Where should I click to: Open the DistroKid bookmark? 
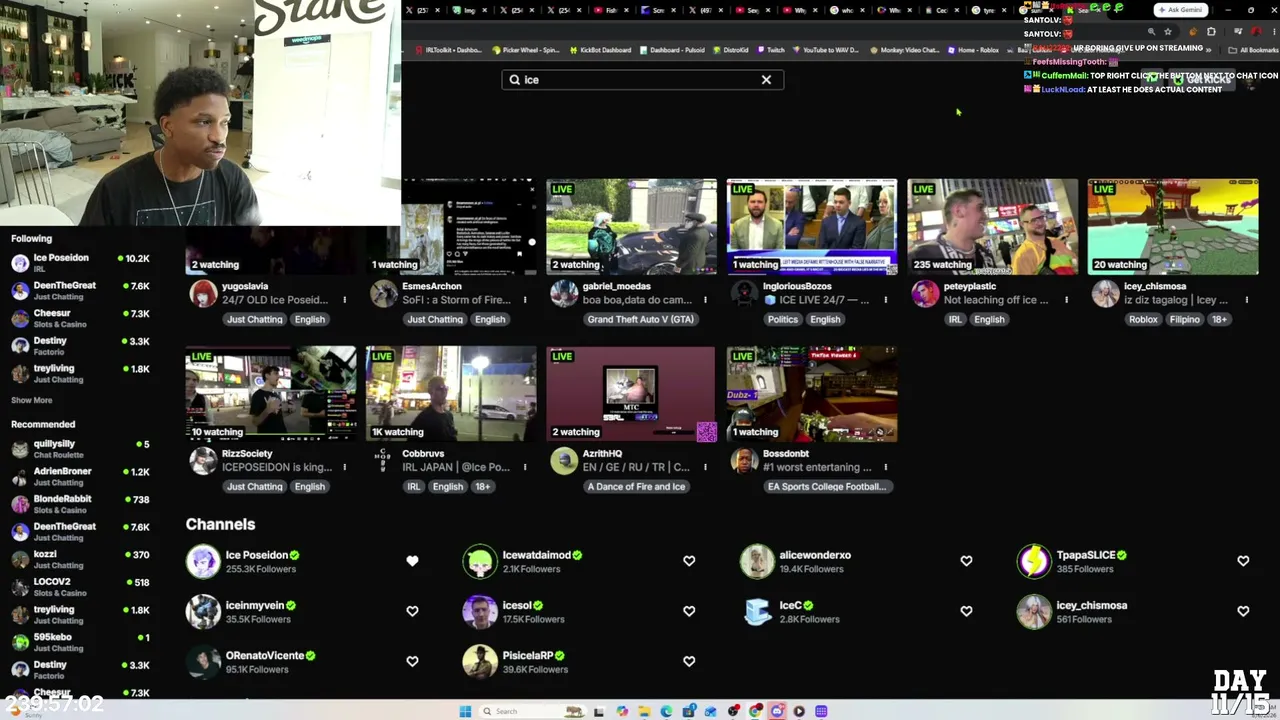730,50
